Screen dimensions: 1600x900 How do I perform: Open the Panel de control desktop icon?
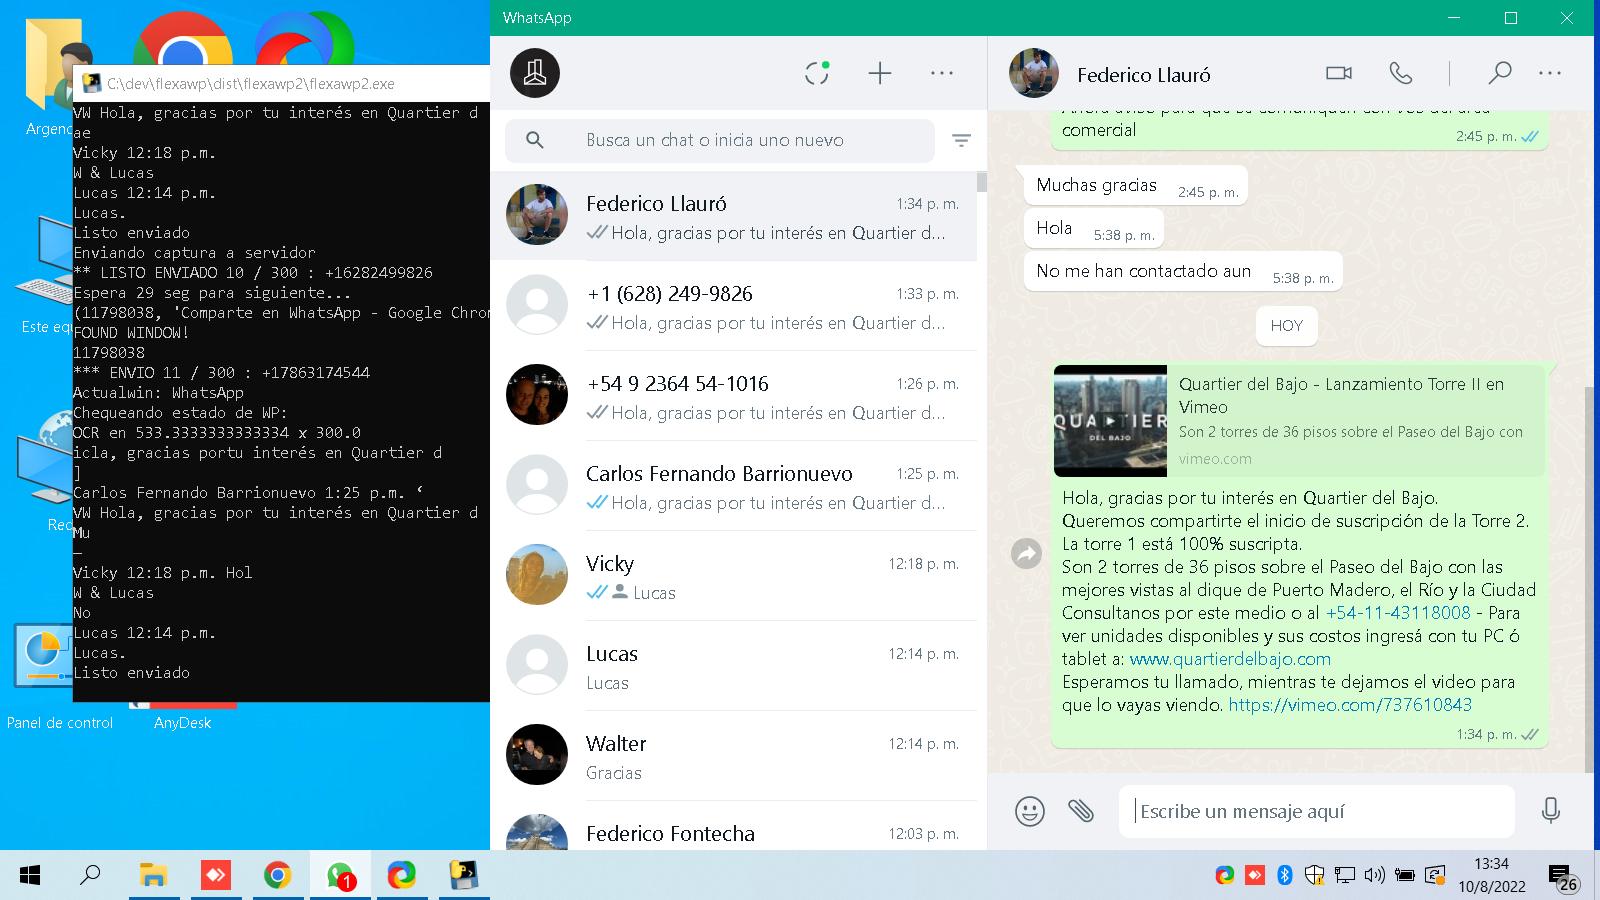tap(59, 678)
